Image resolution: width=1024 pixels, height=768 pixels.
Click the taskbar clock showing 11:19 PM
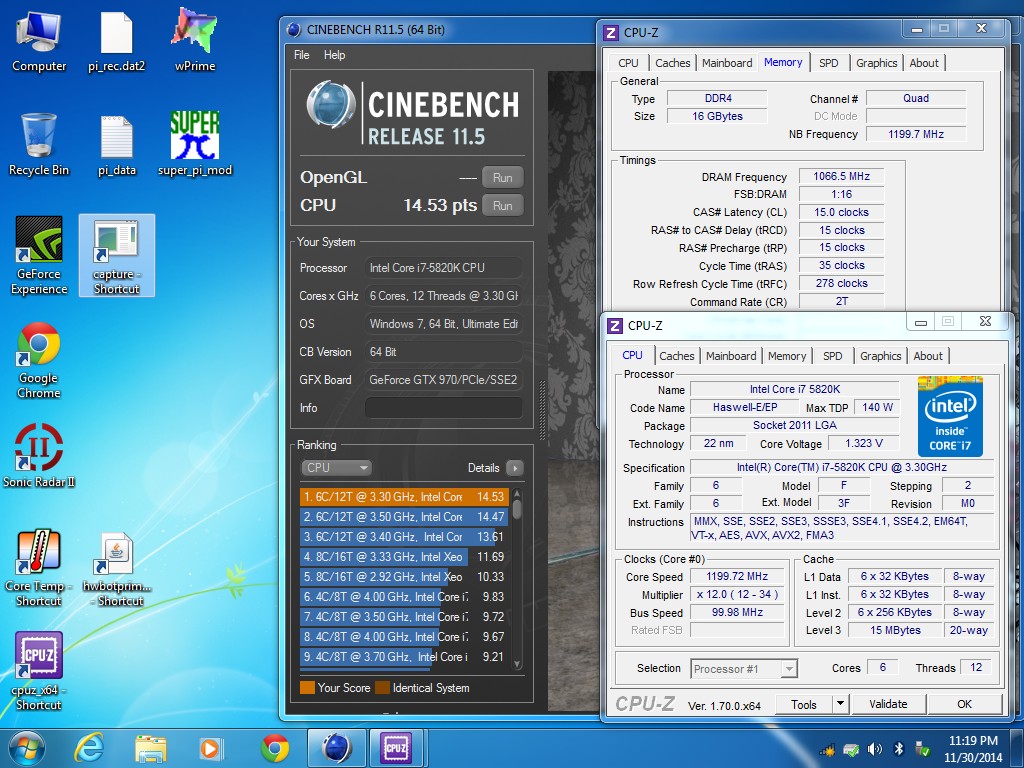click(x=973, y=749)
